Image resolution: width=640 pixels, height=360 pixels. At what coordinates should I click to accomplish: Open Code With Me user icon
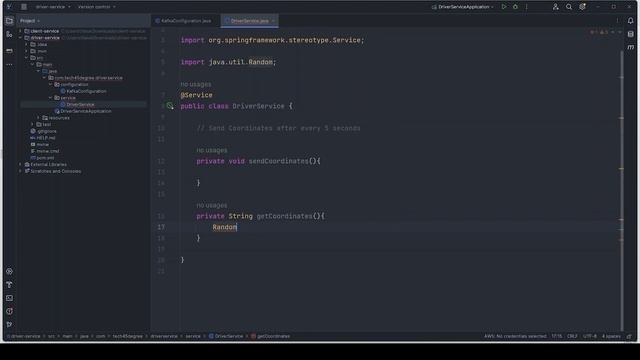point(556,7)
